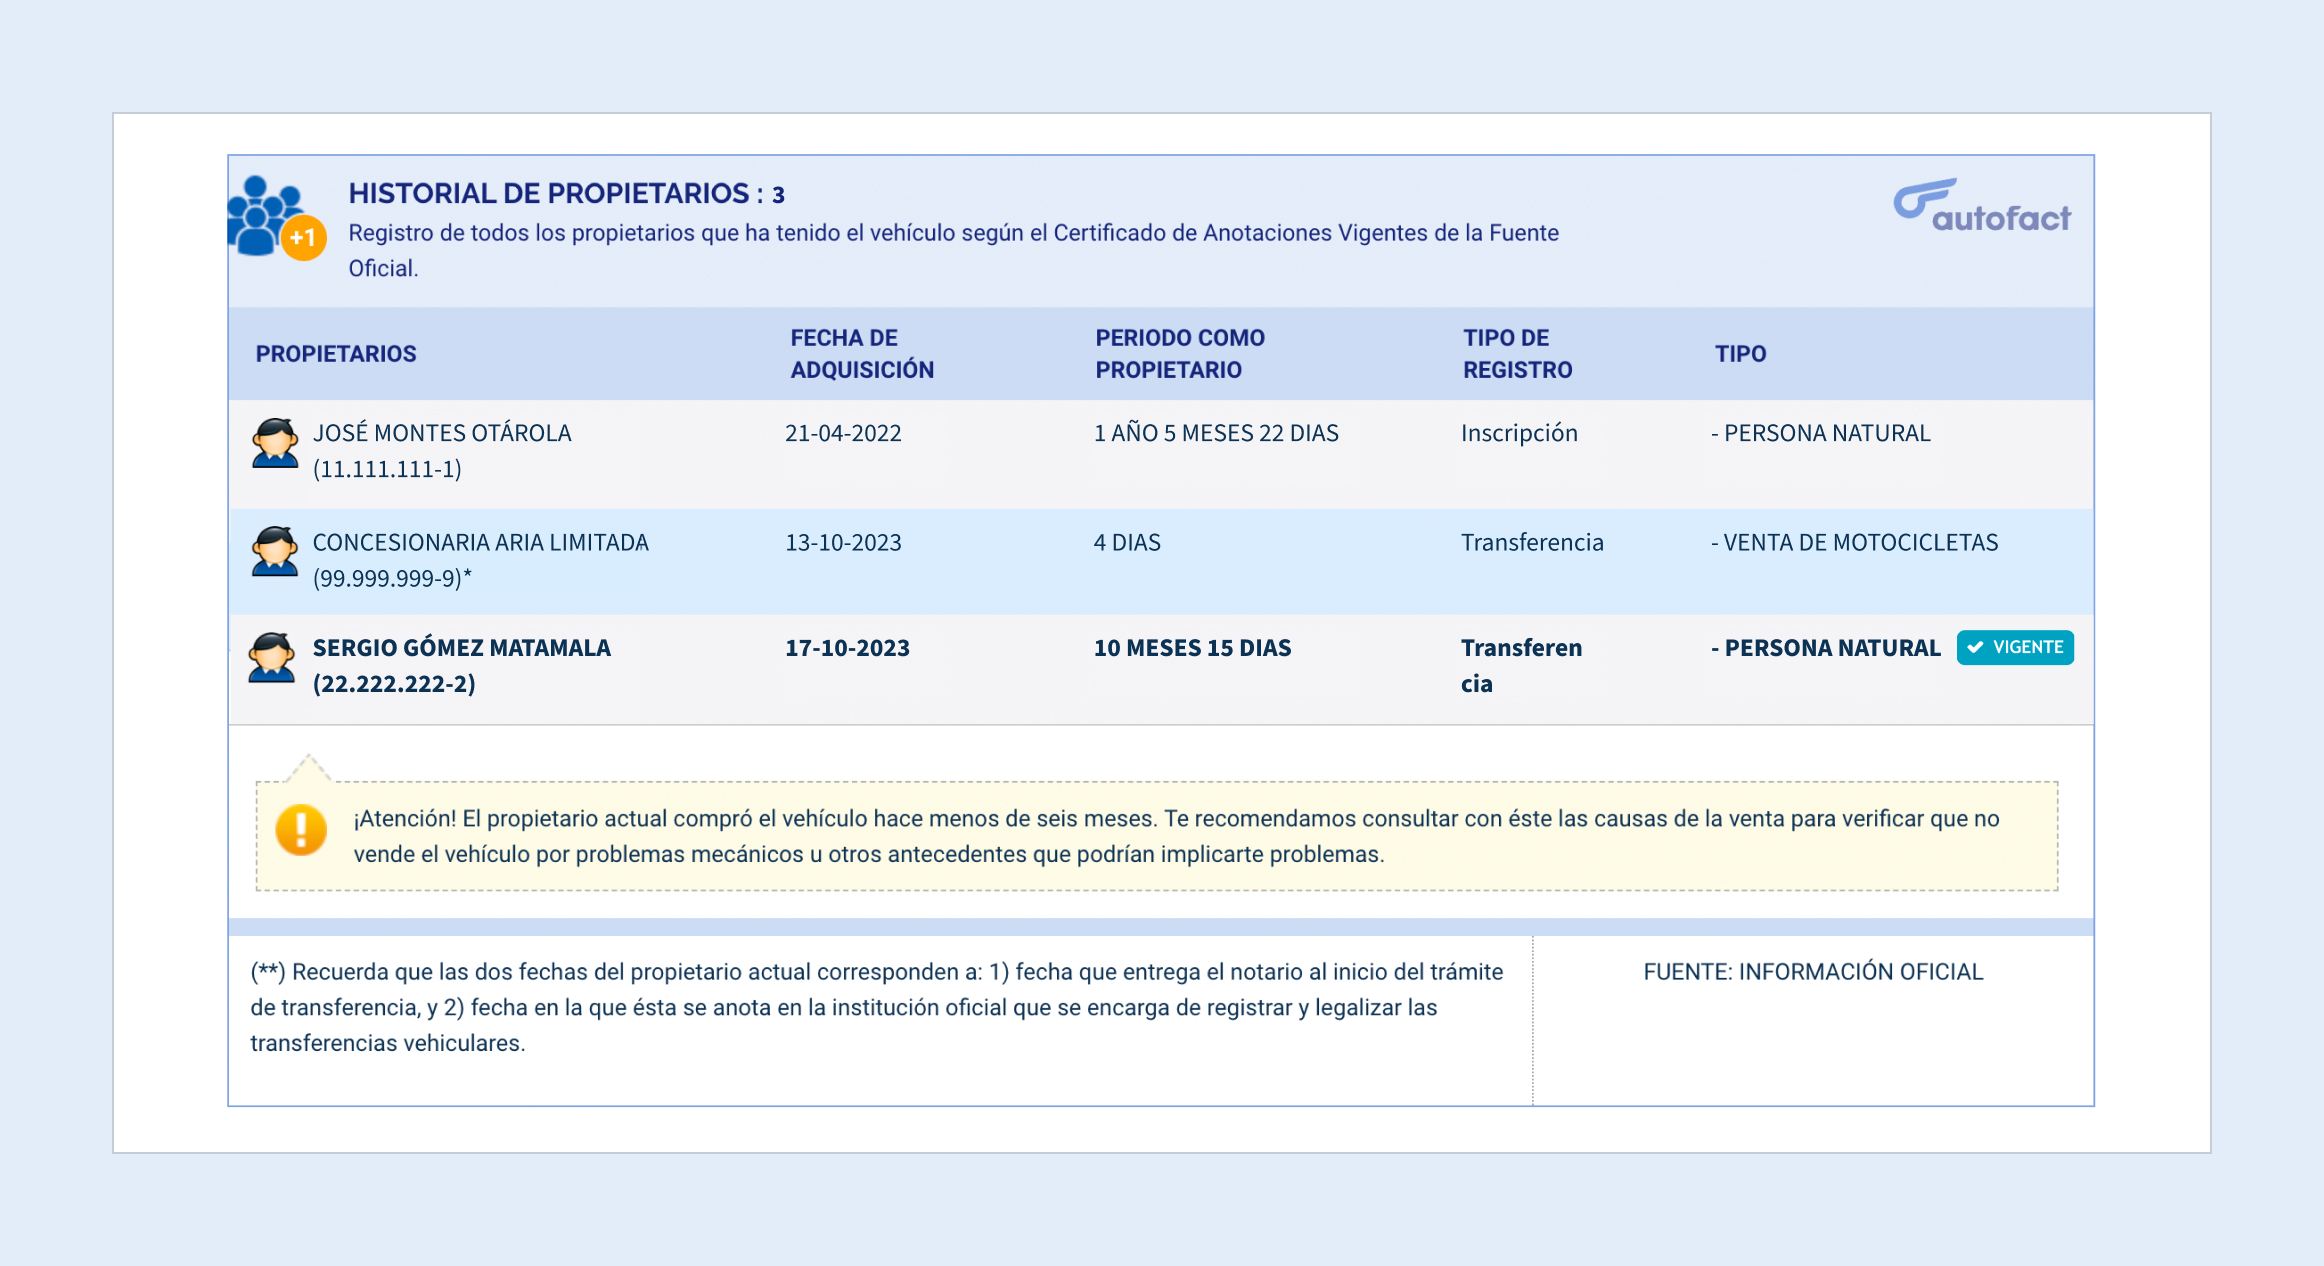Click the Fuente: Información Oficial label
Viewport: 2324px width, 1266px height.
point(1813,972)
